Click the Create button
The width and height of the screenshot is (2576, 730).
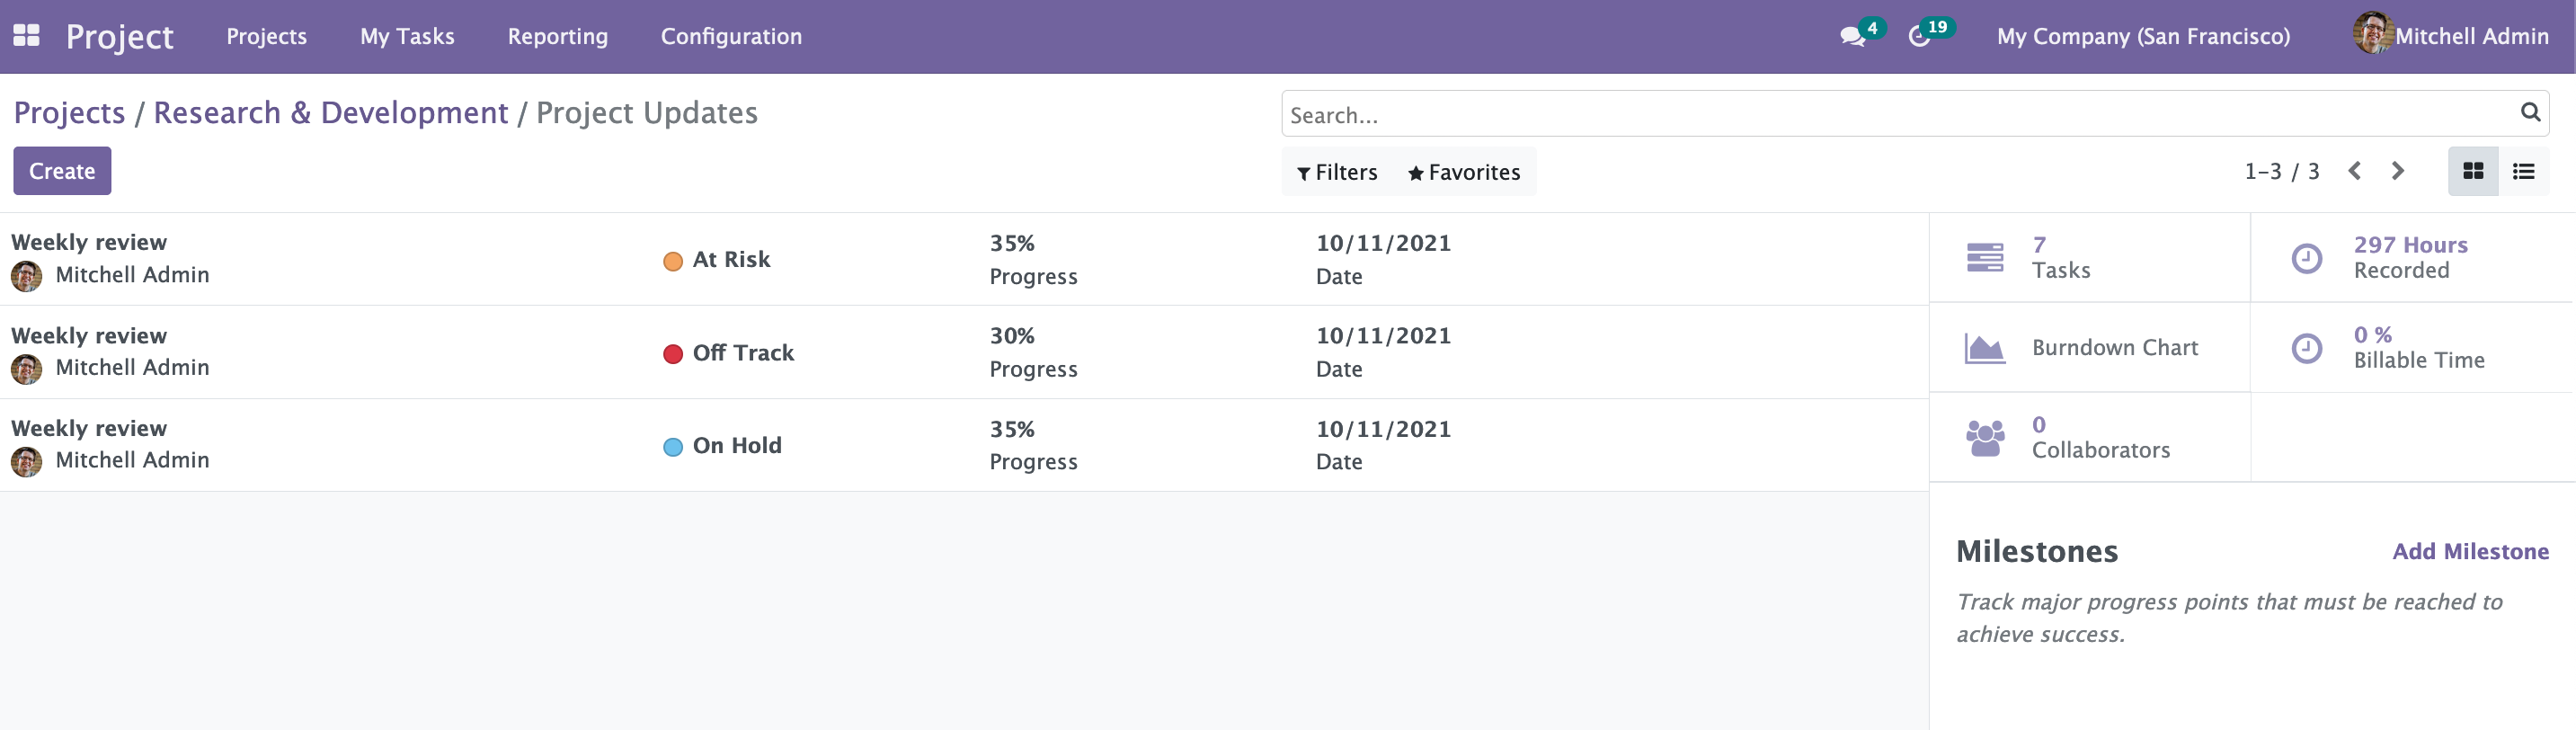click(62, 172)
